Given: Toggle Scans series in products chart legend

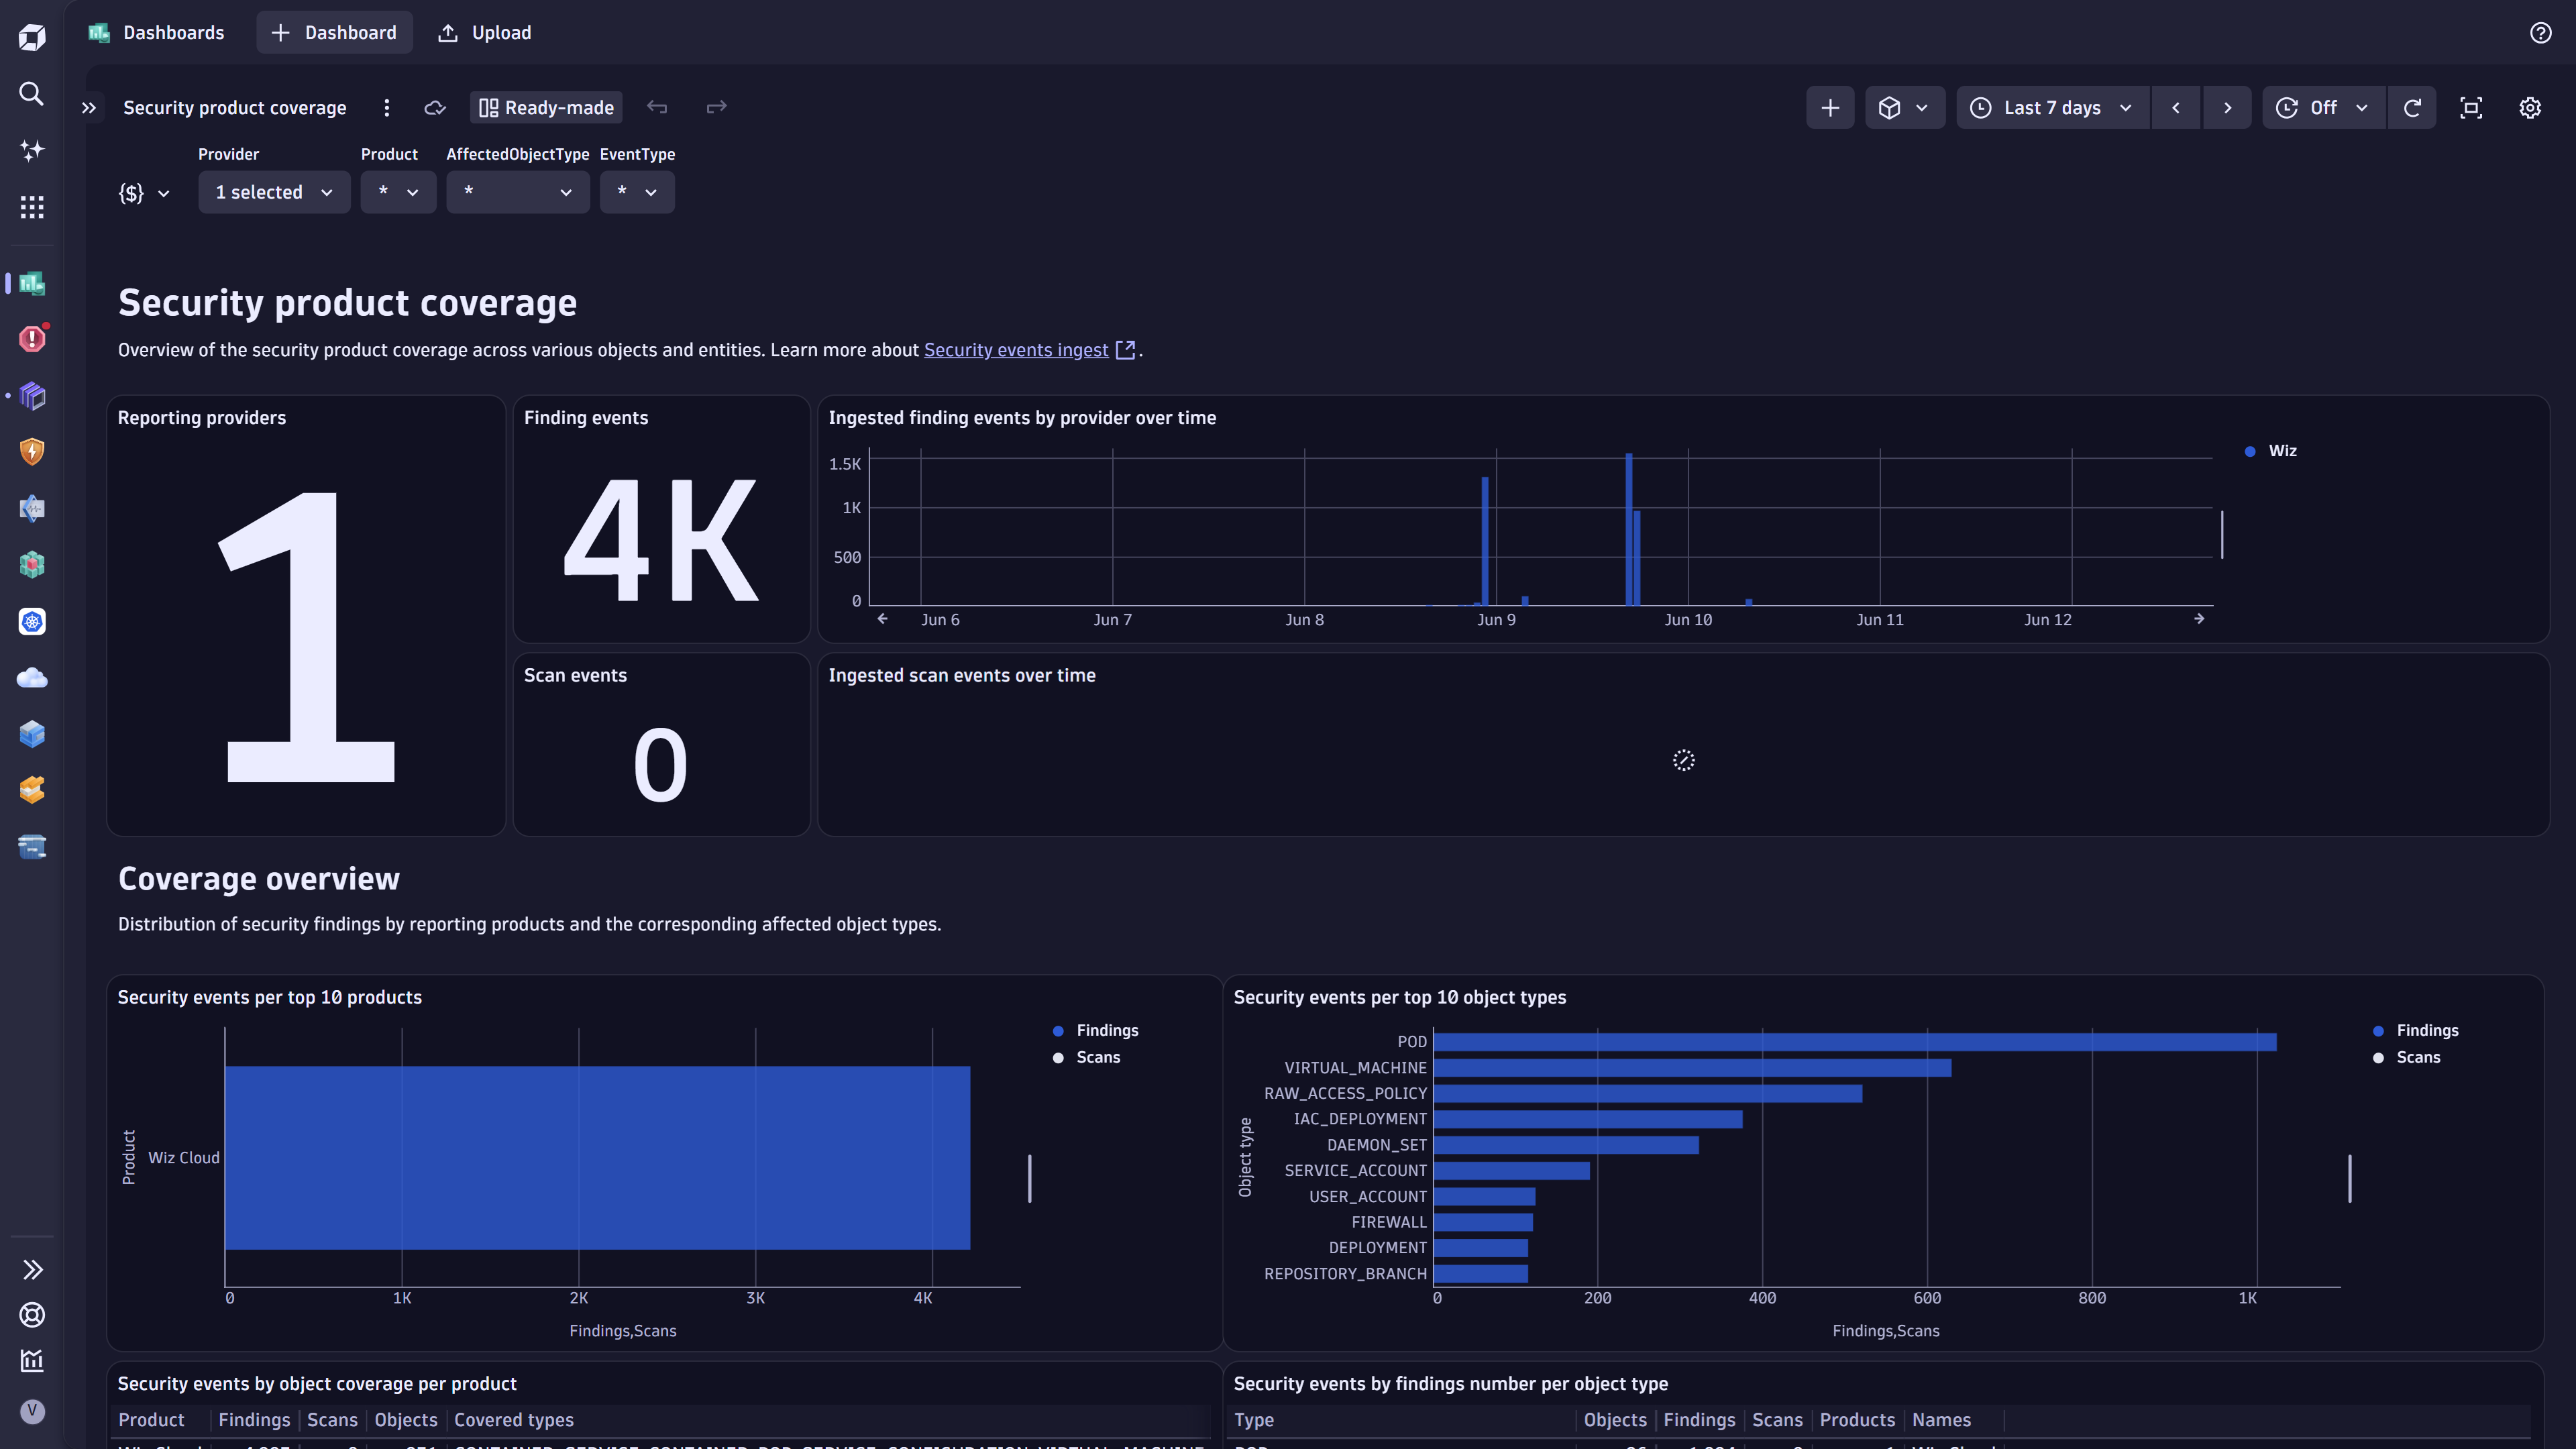Looking at the screenshot, I should point(1086,1058).
